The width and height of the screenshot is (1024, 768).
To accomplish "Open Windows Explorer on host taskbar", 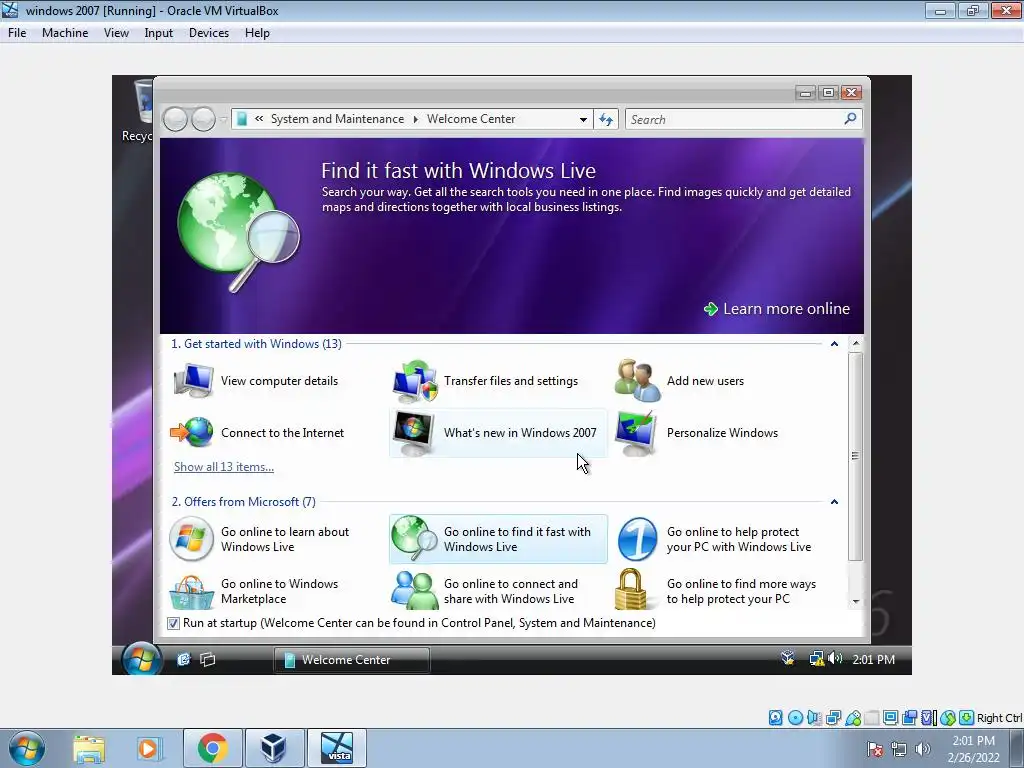I will pos(89,749).
